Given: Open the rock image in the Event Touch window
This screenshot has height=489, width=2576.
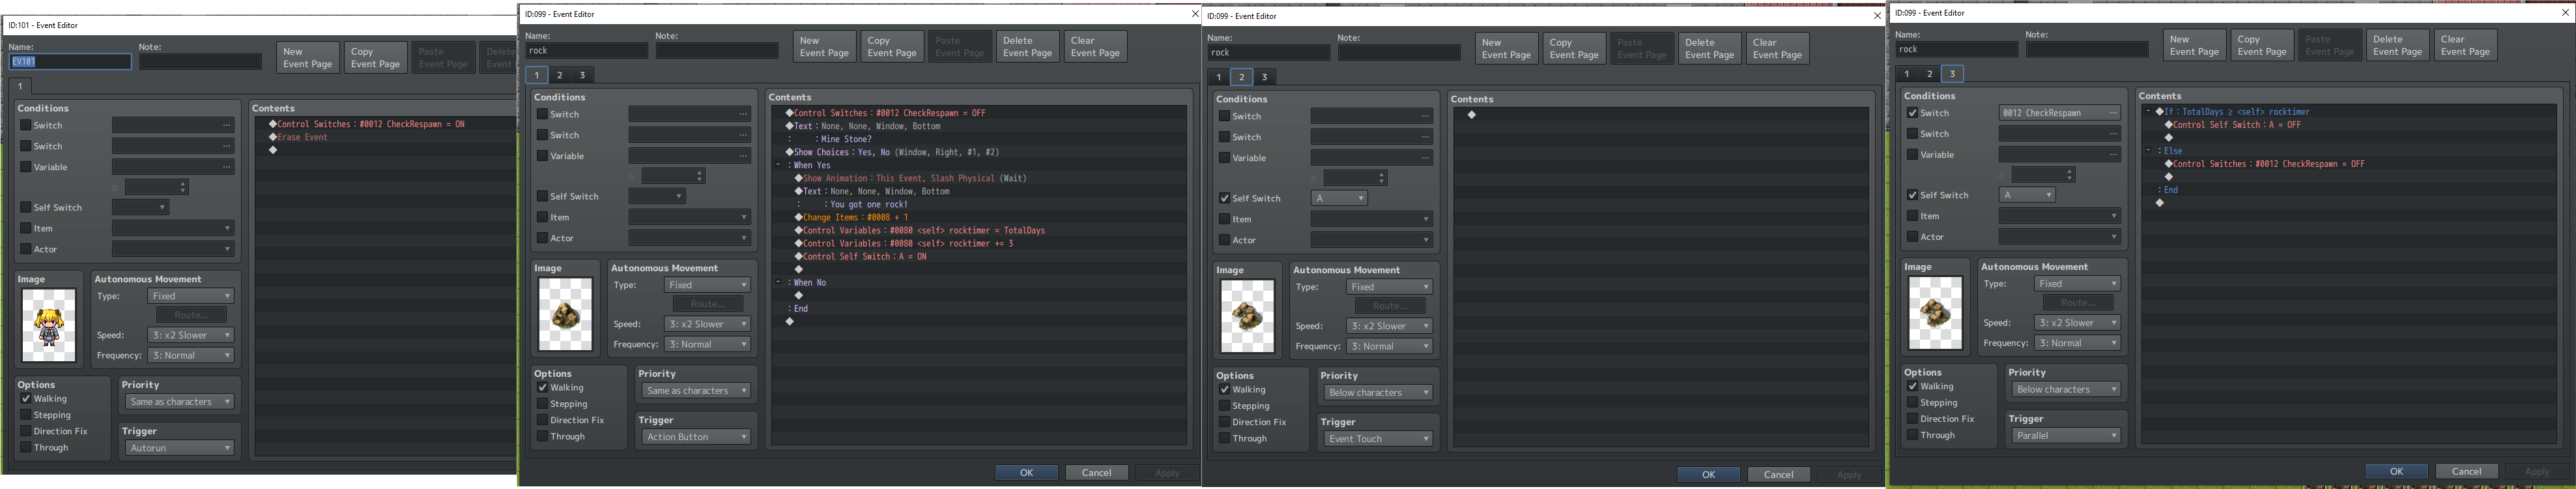Looking at the screenshot, I should click(1247, 316).
